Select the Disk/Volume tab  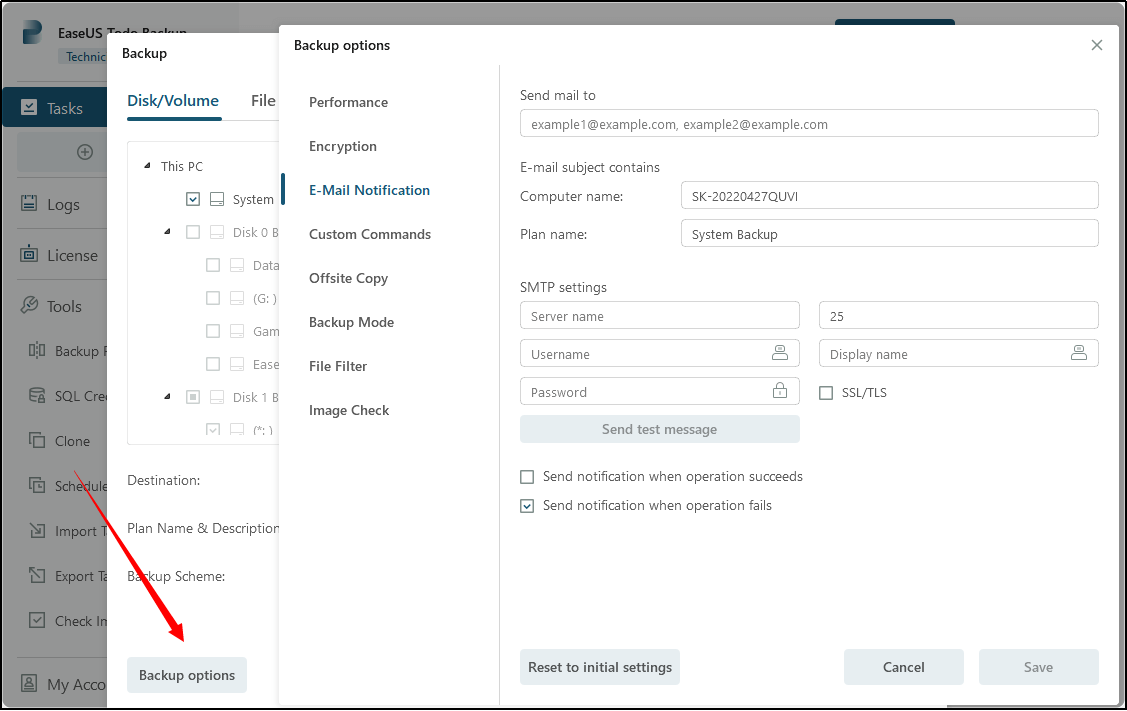(x=173, y=101)
